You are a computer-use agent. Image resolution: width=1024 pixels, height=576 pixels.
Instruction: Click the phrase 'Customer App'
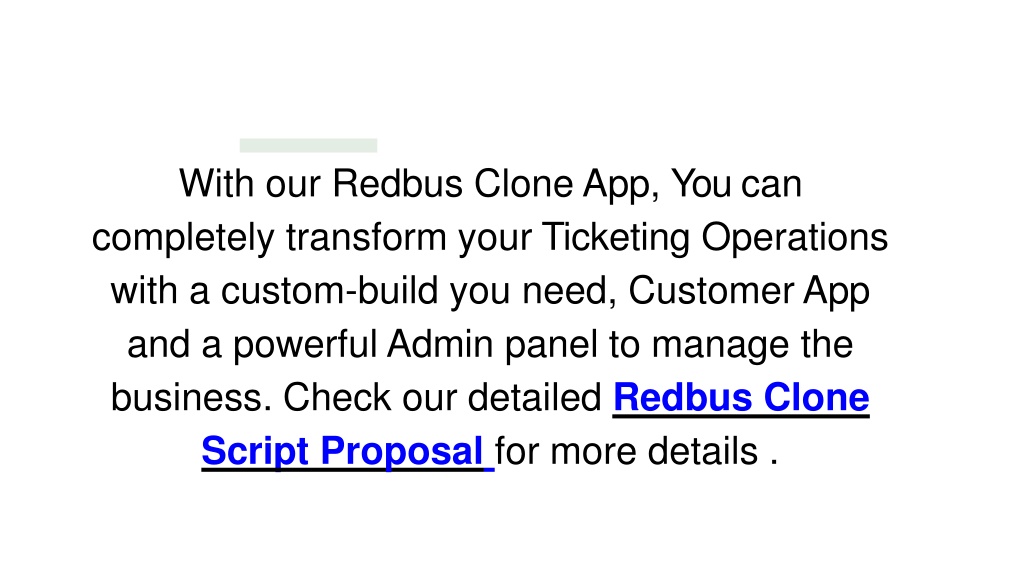[x=749, y=291]
